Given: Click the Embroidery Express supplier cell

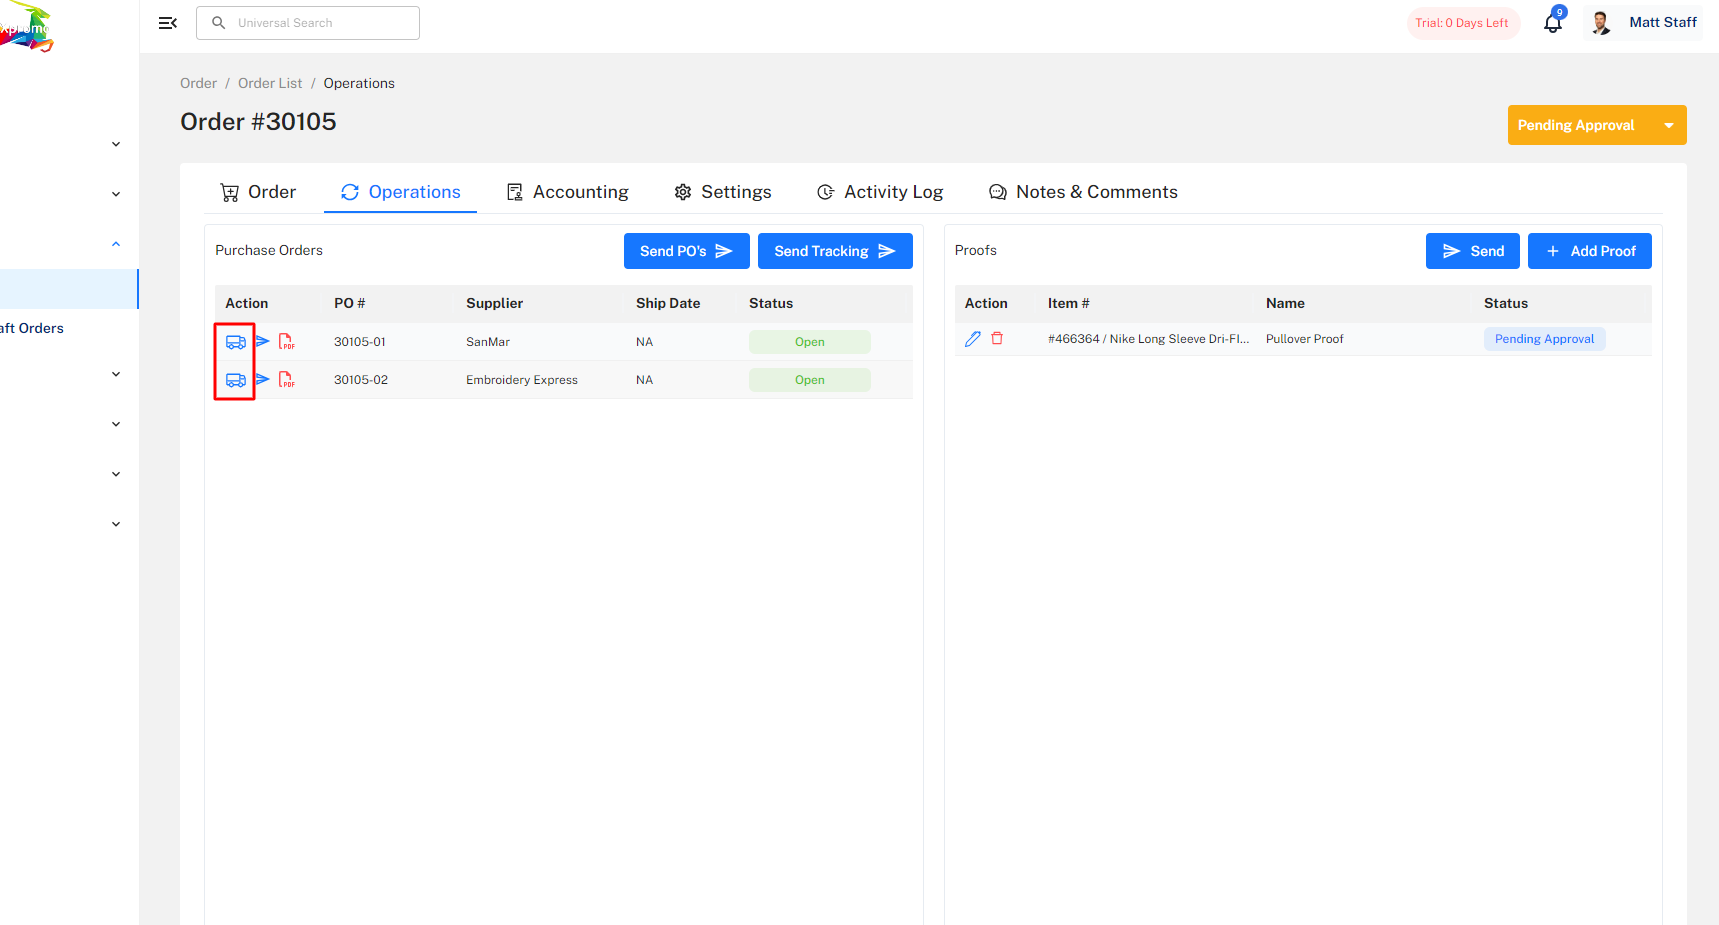Looking at the screenshot, I should point(522,380).
